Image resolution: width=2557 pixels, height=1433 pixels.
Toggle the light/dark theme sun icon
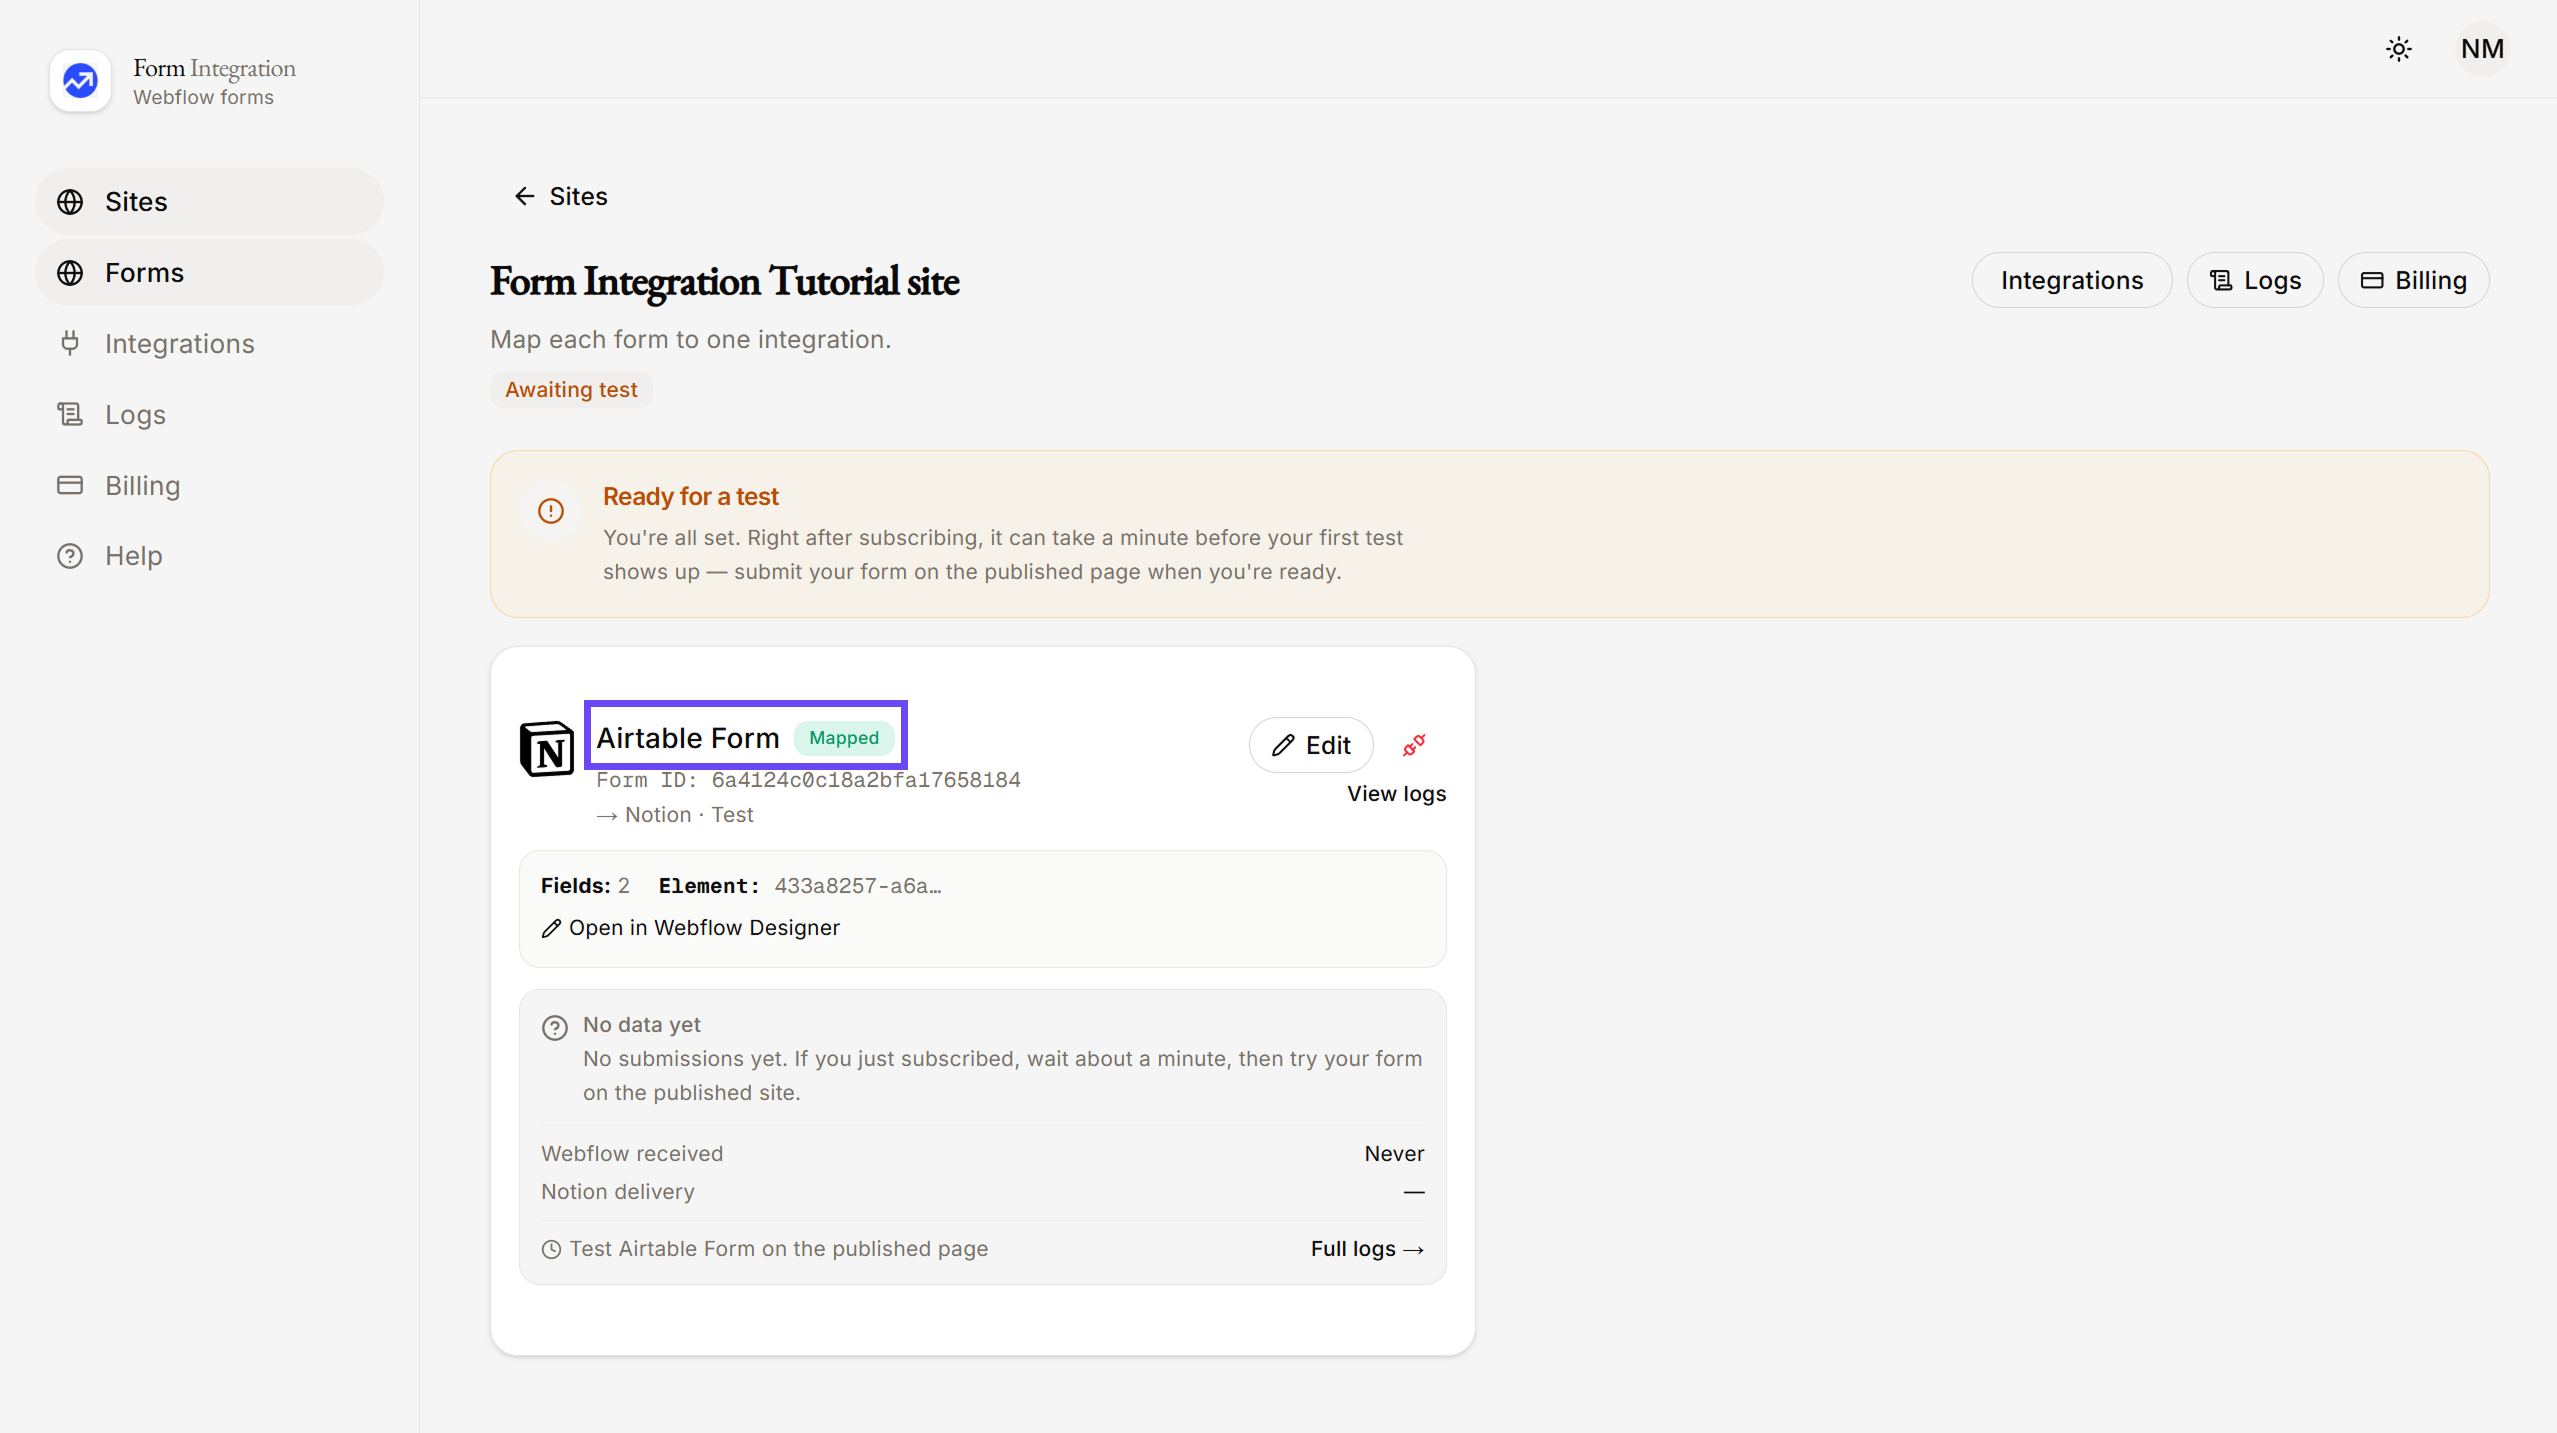pos(2398,49)
